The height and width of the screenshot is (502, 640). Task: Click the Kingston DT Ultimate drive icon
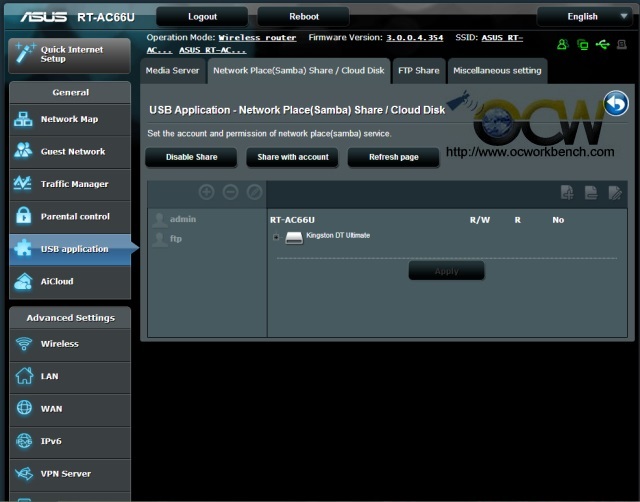tap(294, 238)
